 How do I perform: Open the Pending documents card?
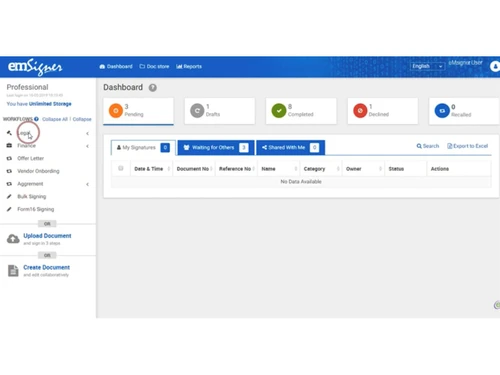point(138,111)
